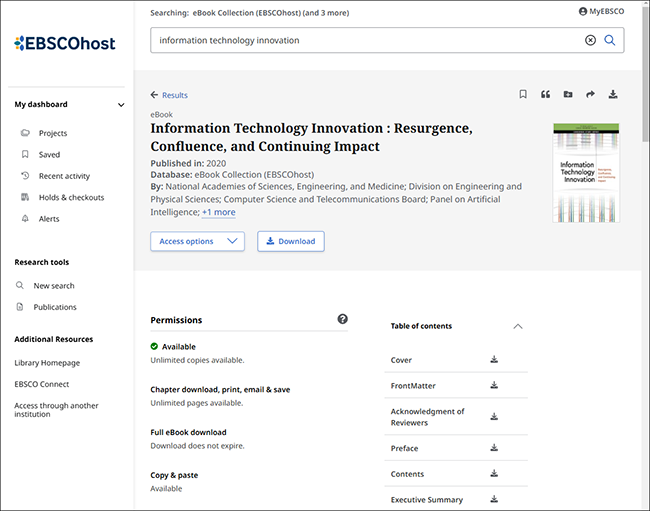Click the Publications document icon
650x511 pixels.
click(20, 307)
